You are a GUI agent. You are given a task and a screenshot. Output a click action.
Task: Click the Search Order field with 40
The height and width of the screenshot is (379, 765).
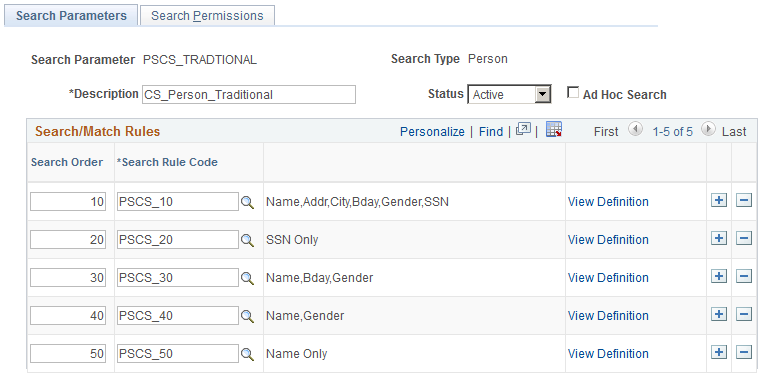point(68,316)
